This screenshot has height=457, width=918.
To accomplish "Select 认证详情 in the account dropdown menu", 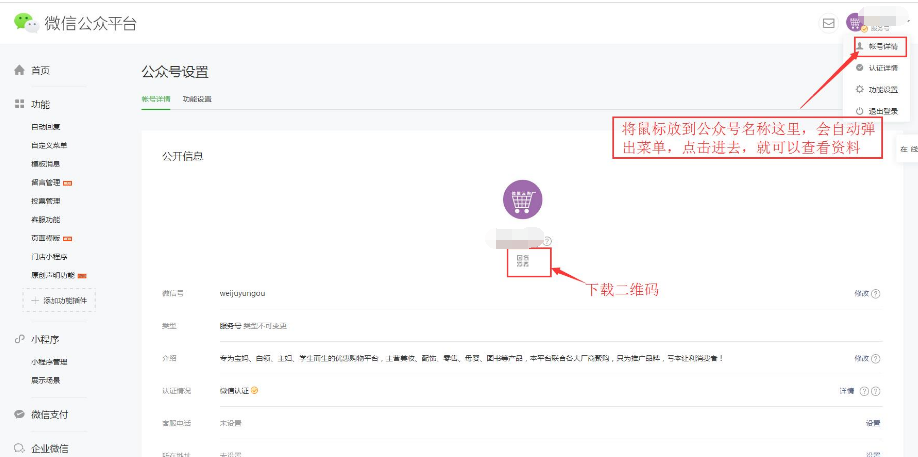I will [882, 68].
